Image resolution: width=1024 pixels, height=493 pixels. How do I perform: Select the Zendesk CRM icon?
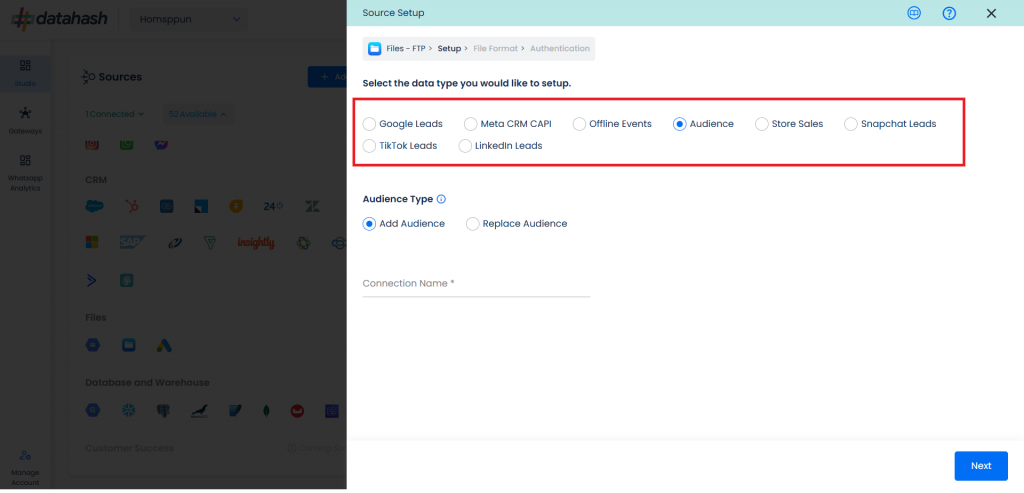pyautogui.click(x=312, y=206)
